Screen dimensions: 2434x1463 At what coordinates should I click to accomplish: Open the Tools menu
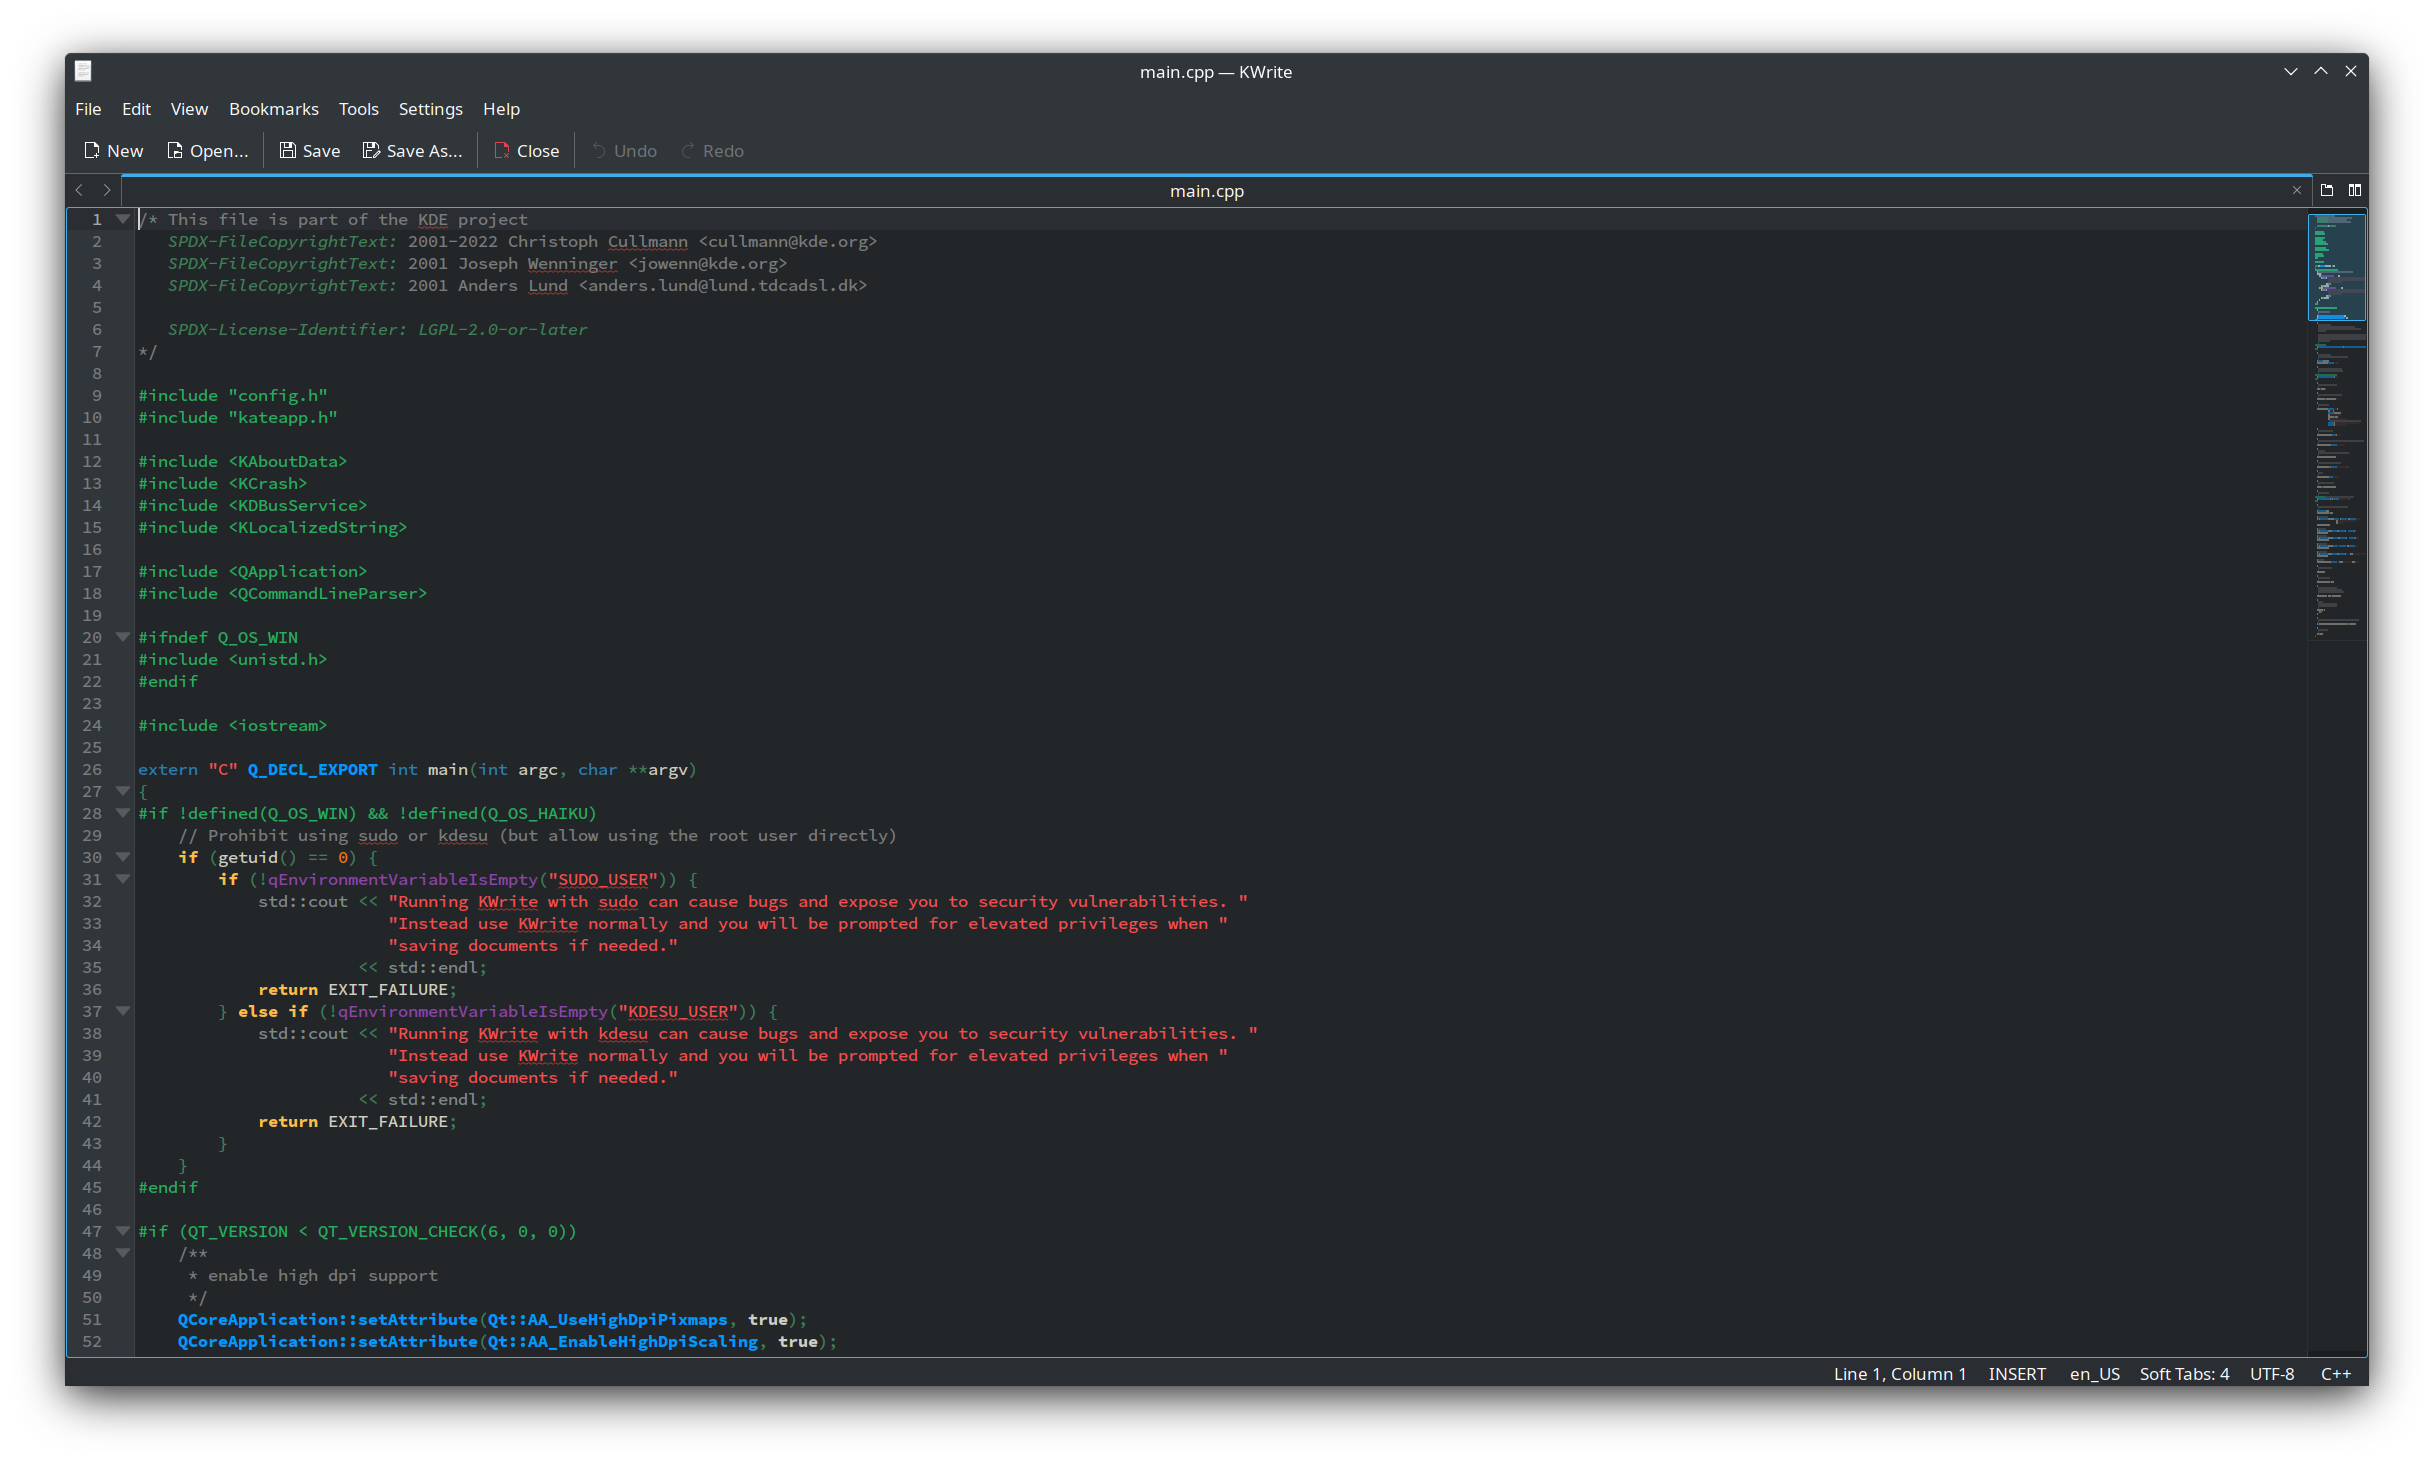358,109
